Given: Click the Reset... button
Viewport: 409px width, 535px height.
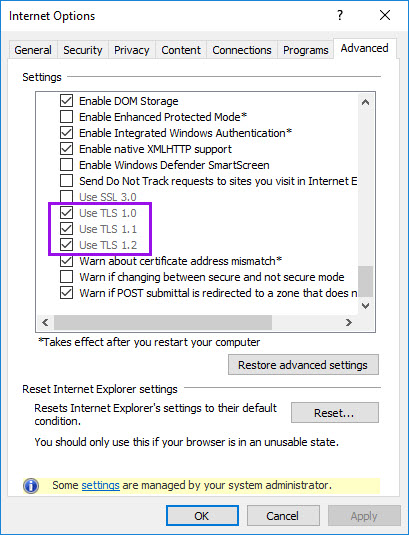Looking at the screenshot, I should coord(334,413).
